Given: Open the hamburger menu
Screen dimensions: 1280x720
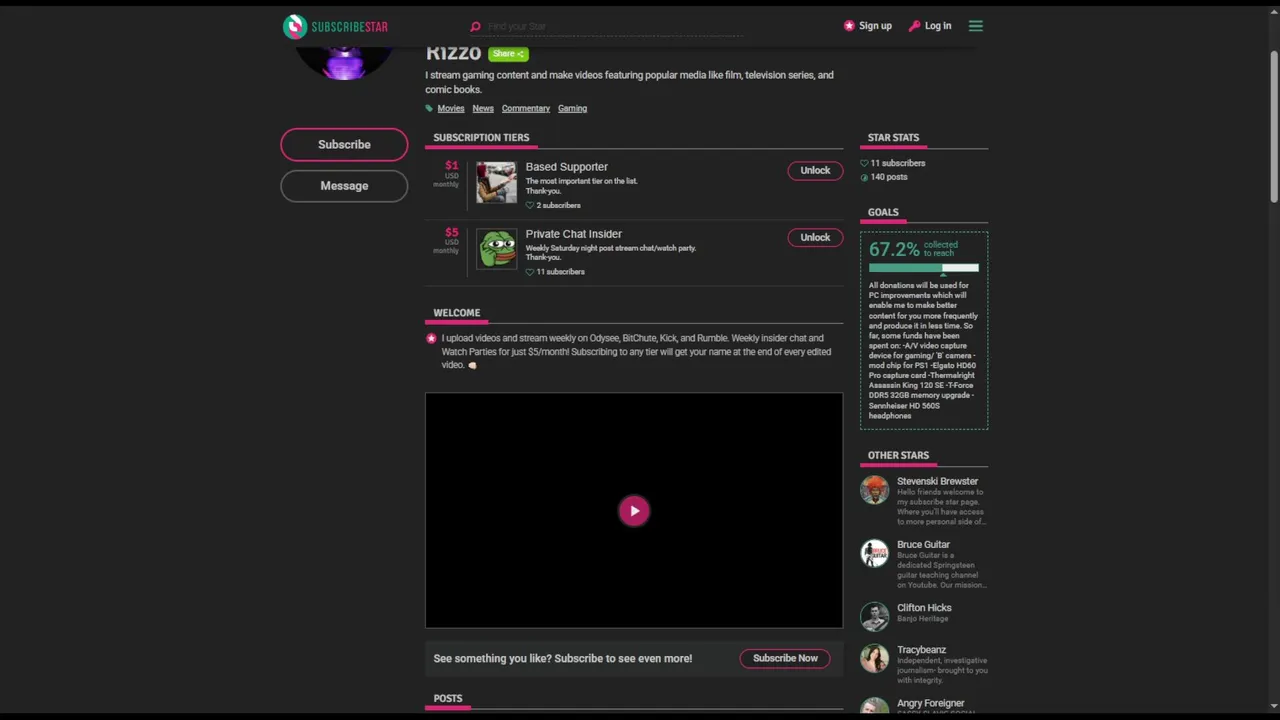Looking at the screenshot, I should pos(975,26).
